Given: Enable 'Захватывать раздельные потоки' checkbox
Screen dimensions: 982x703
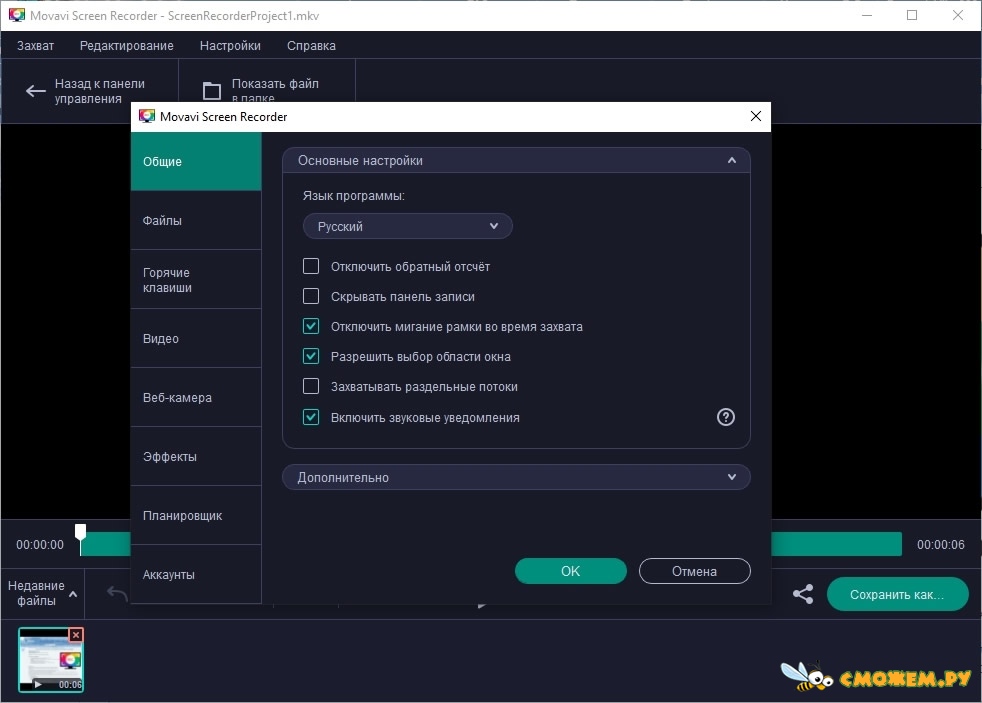Looking at the screenshot, I should point(311,386).
